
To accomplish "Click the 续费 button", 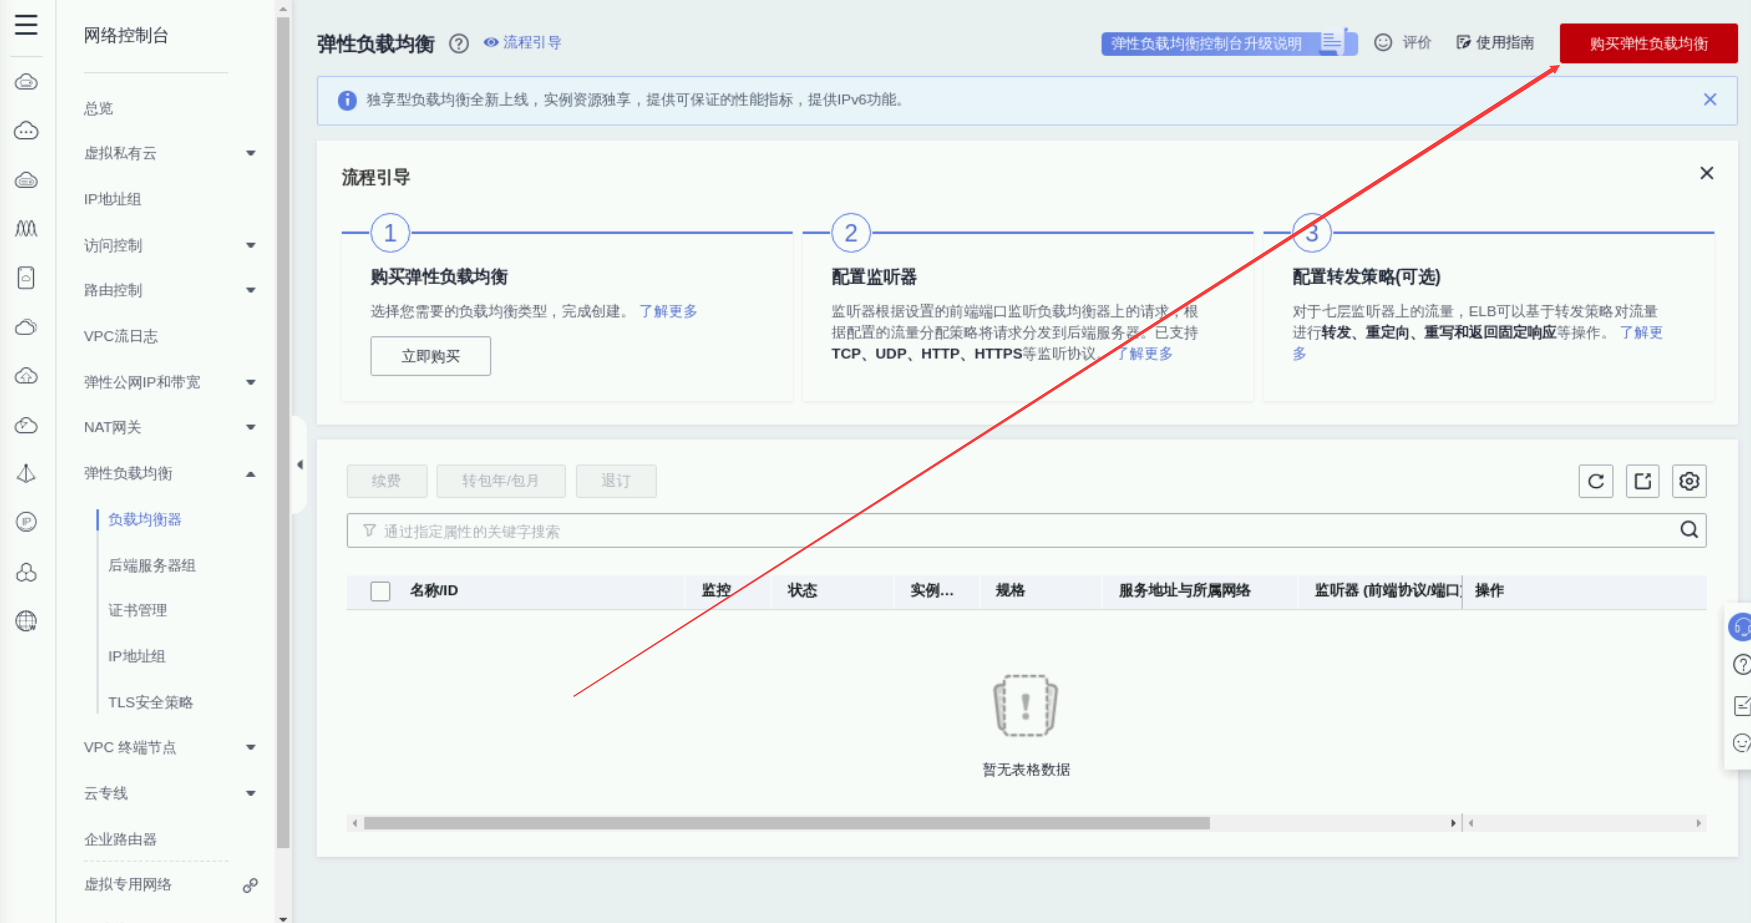I will (x=387, y=481).
